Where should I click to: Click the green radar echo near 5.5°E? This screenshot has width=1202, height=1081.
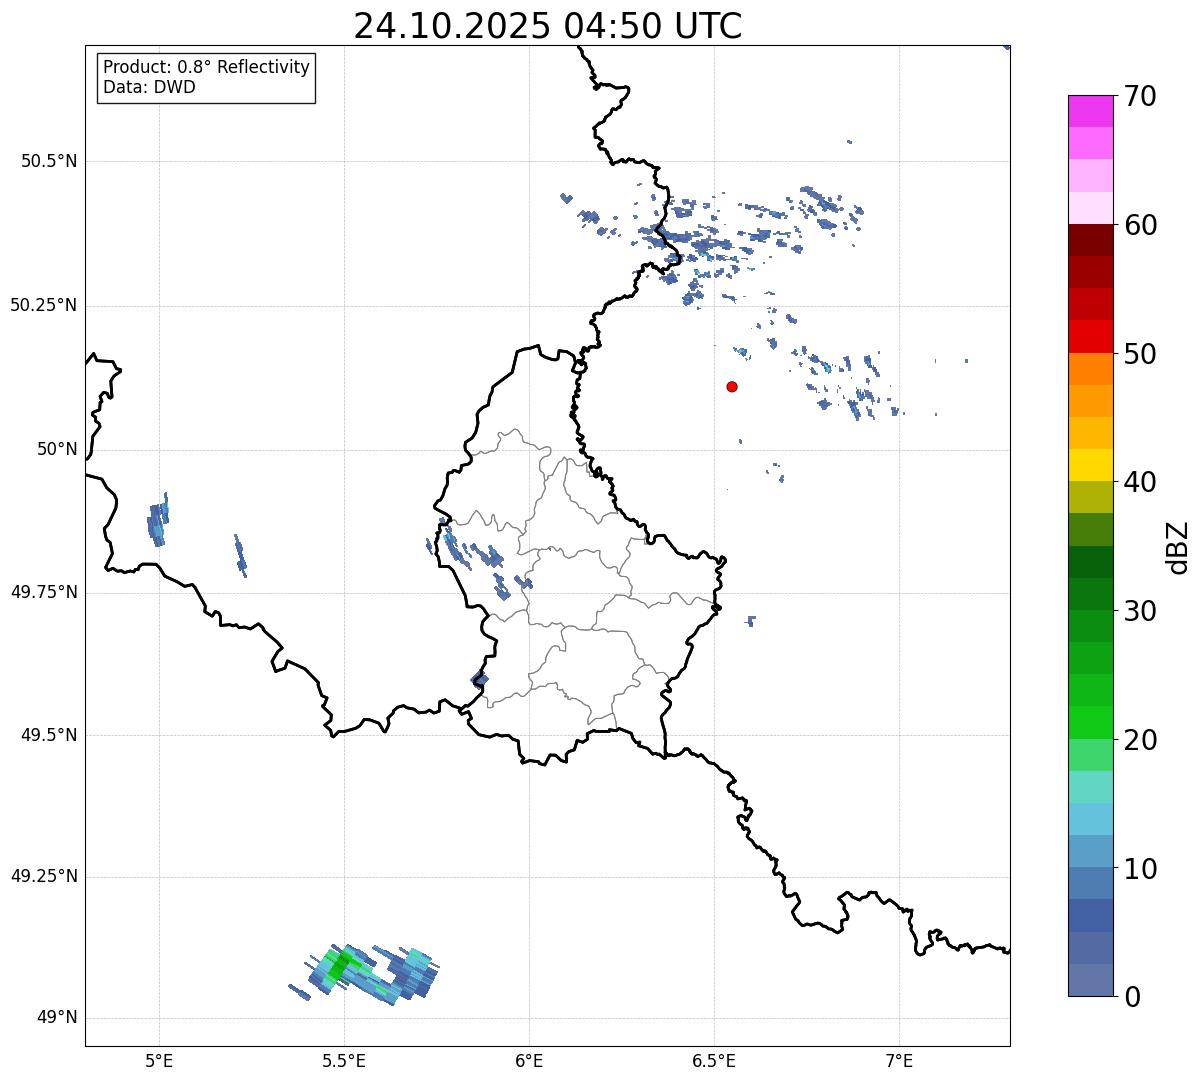pyautogui.click(x=340, y=964)
